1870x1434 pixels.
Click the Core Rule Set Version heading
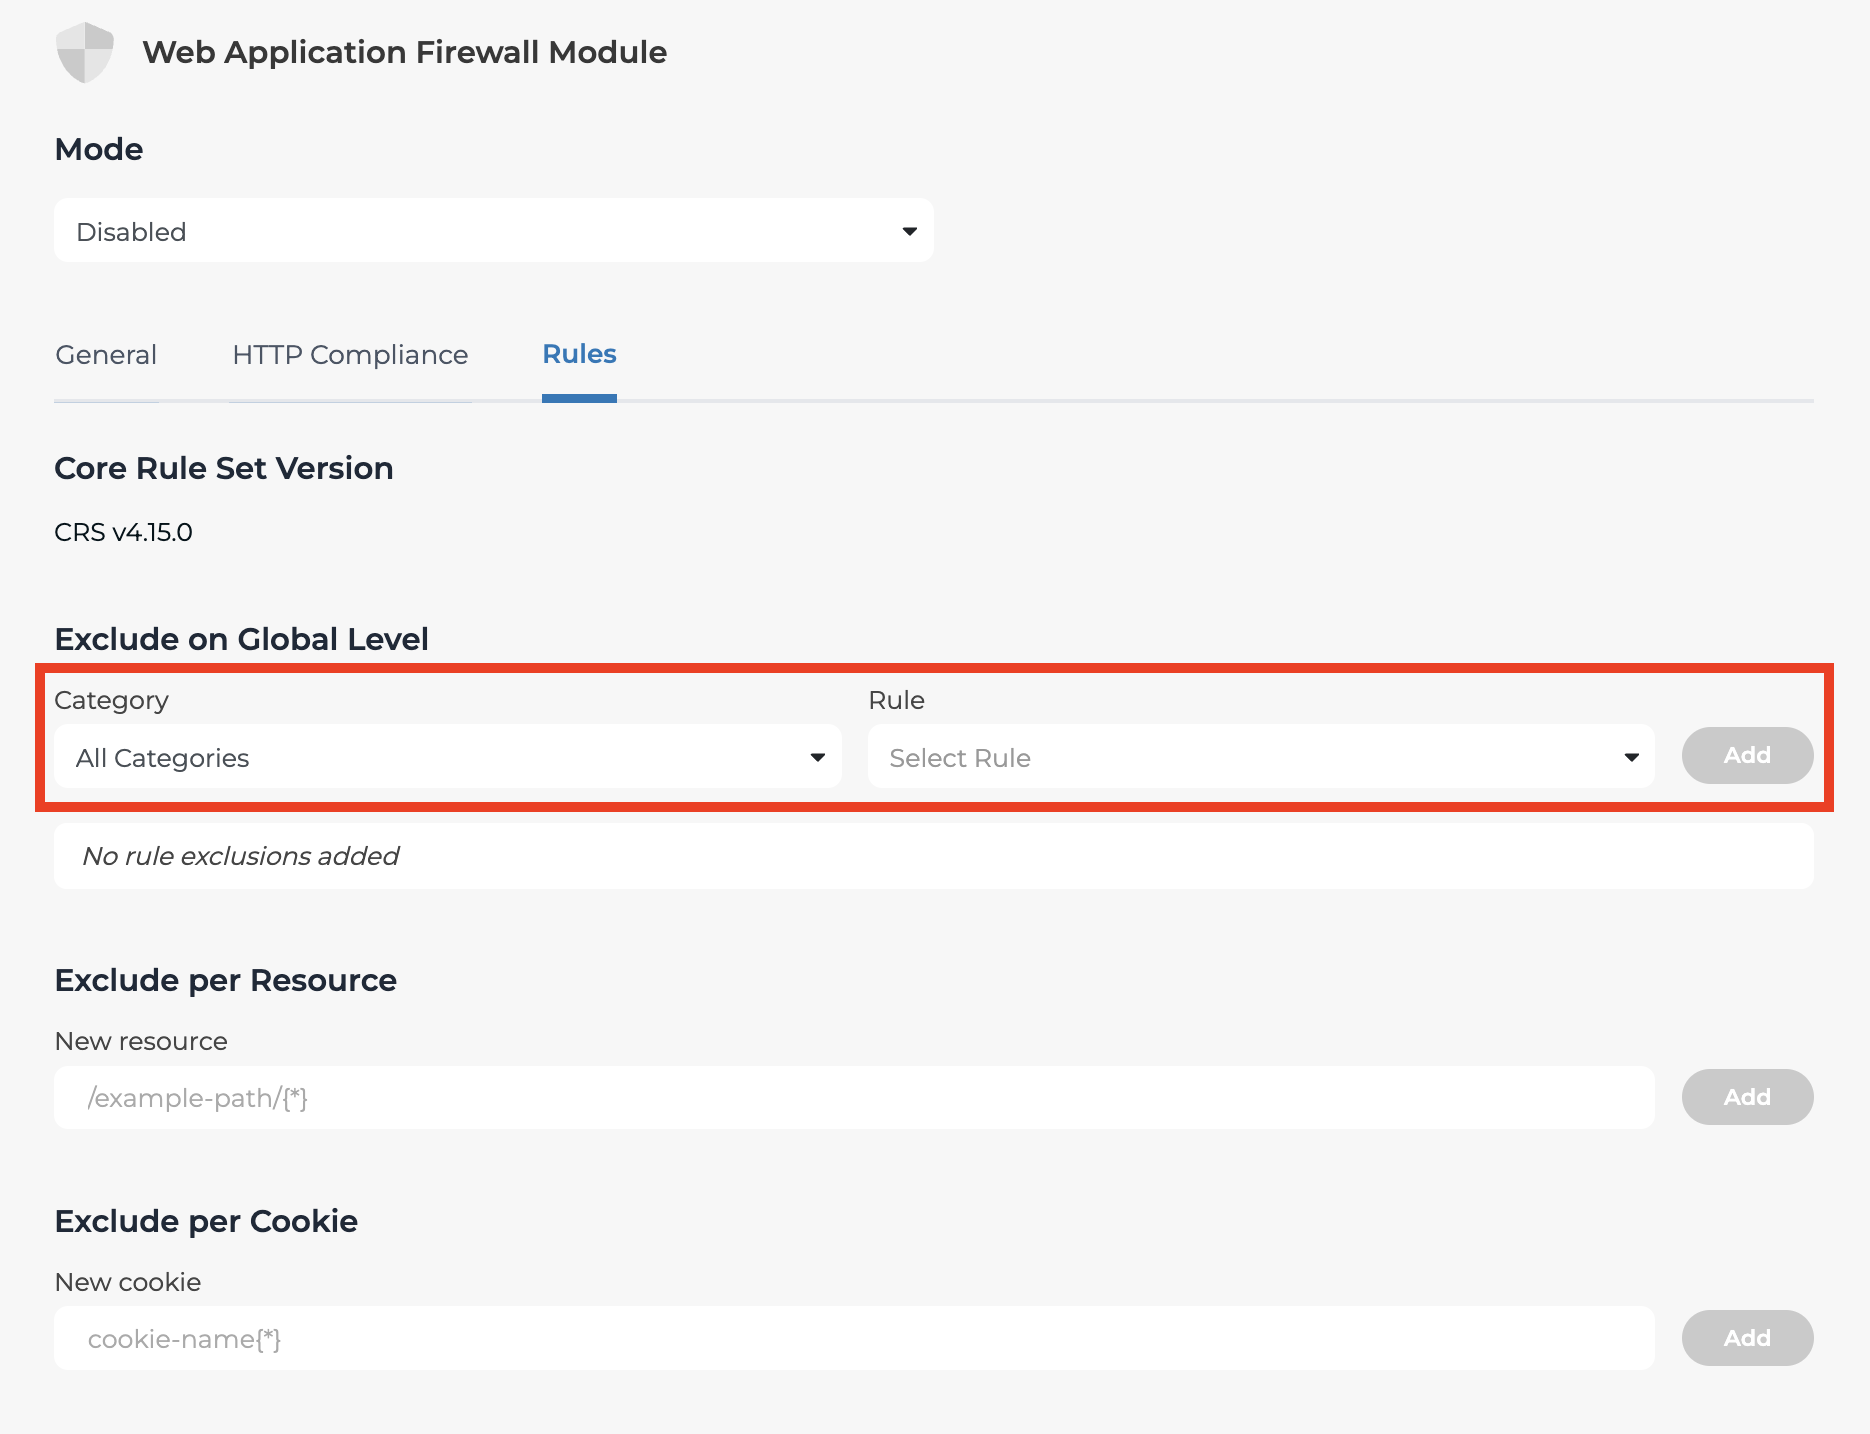click(224, 468)
